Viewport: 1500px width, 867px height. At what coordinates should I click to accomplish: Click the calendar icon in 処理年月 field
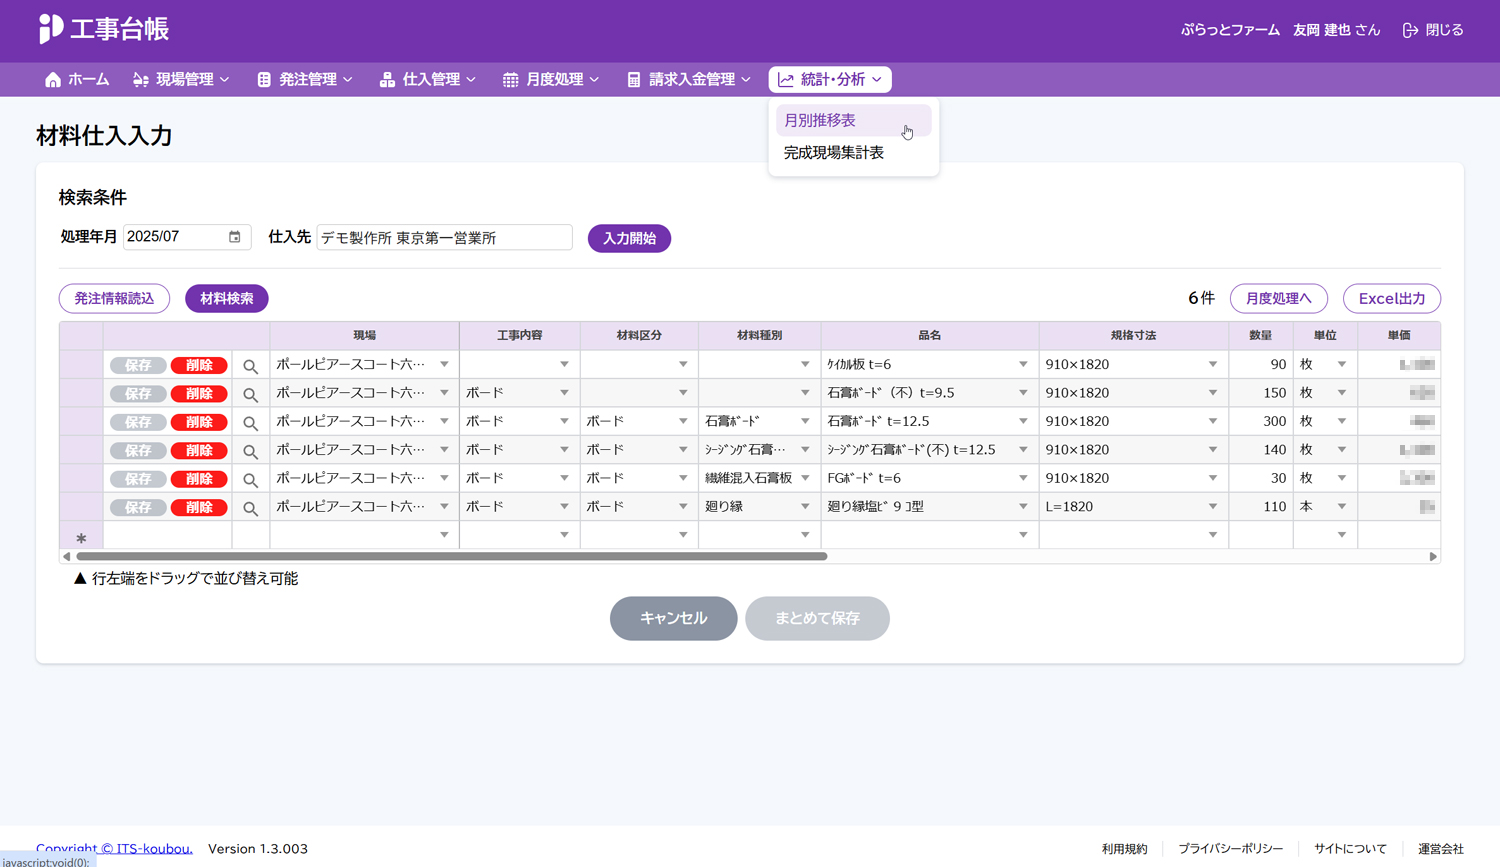point(235,237)
